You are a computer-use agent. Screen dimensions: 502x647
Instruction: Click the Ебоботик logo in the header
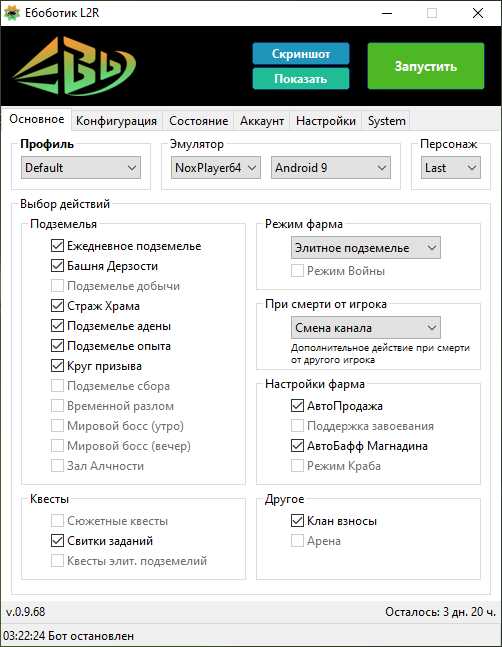click(74, 66)
